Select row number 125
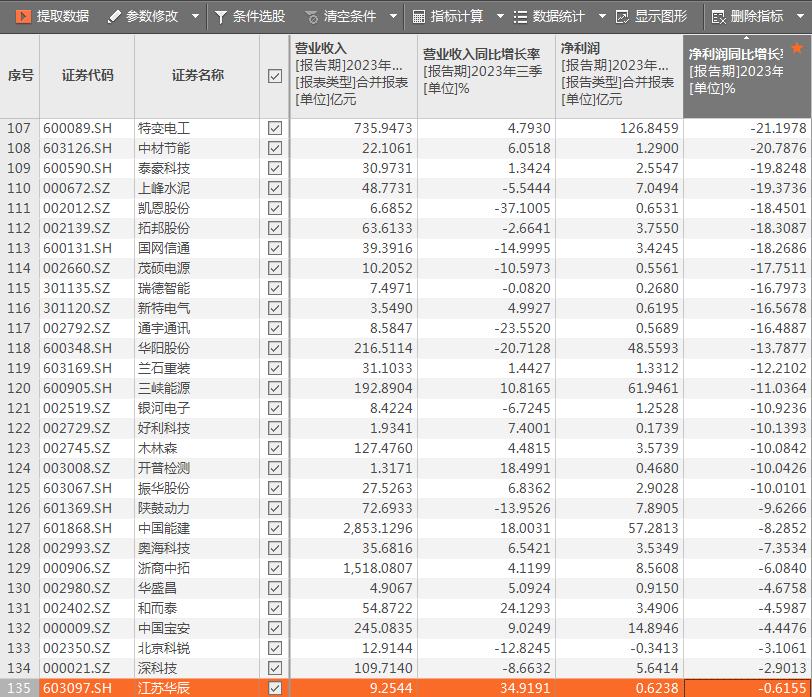 point(19,488)
